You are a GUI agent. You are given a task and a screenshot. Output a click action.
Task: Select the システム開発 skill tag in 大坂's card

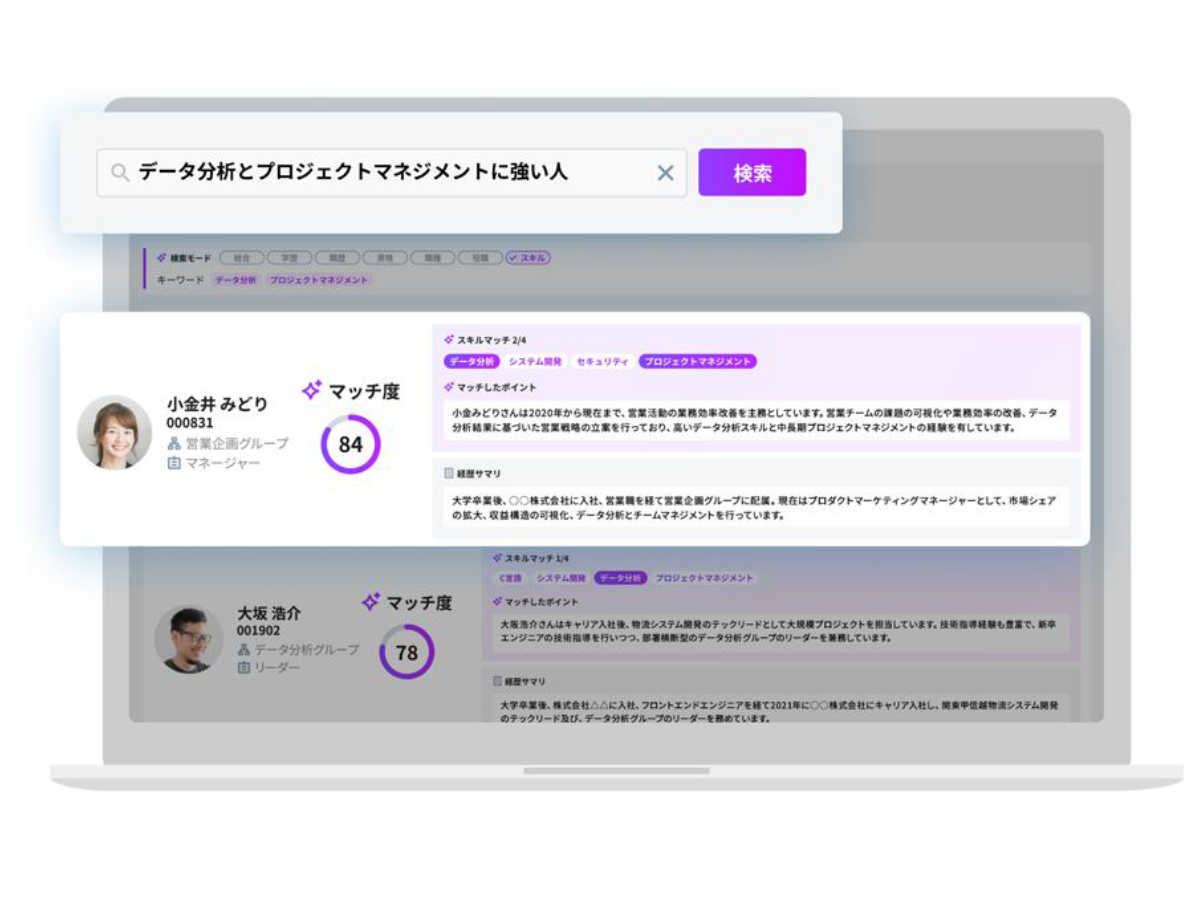561,579
